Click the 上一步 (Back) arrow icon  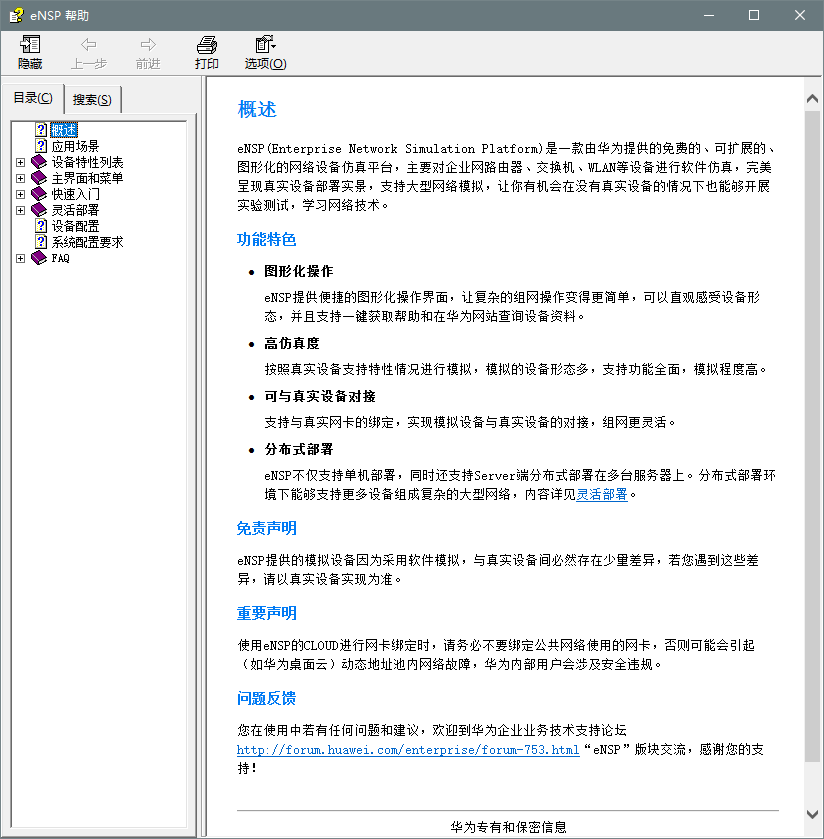pos(89,44)
